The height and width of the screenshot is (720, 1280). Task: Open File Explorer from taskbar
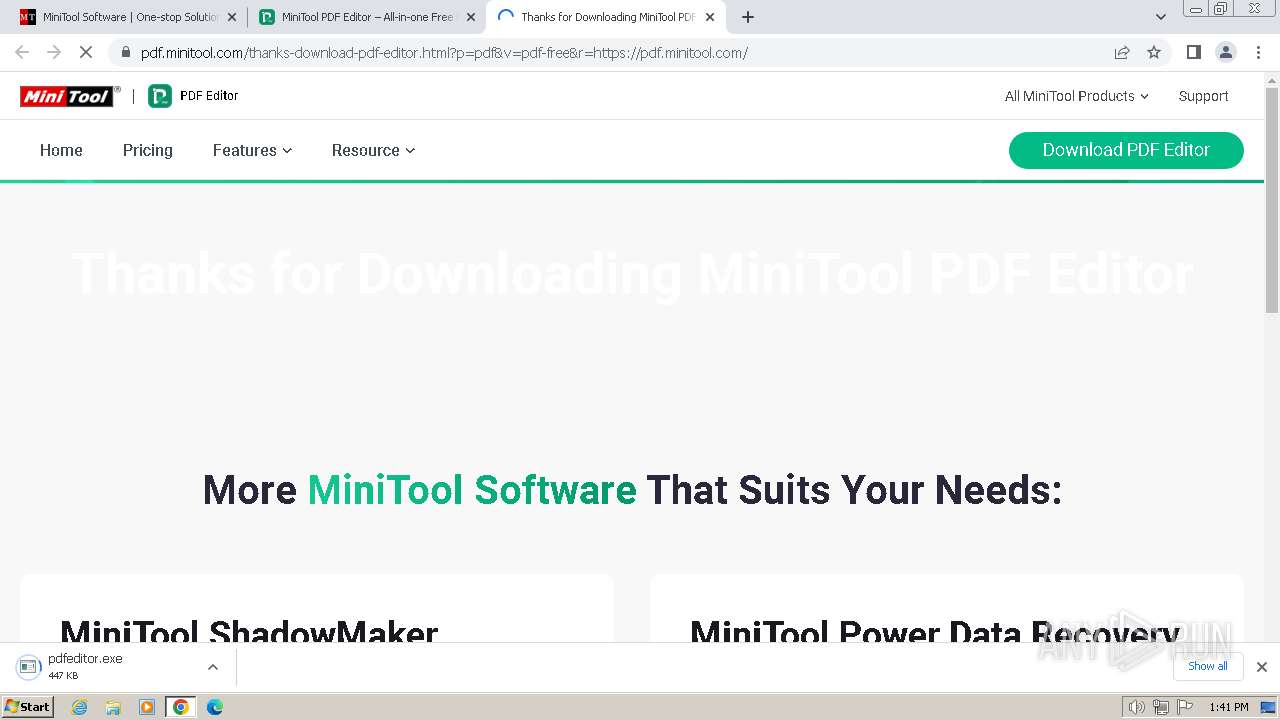(113, 707)
